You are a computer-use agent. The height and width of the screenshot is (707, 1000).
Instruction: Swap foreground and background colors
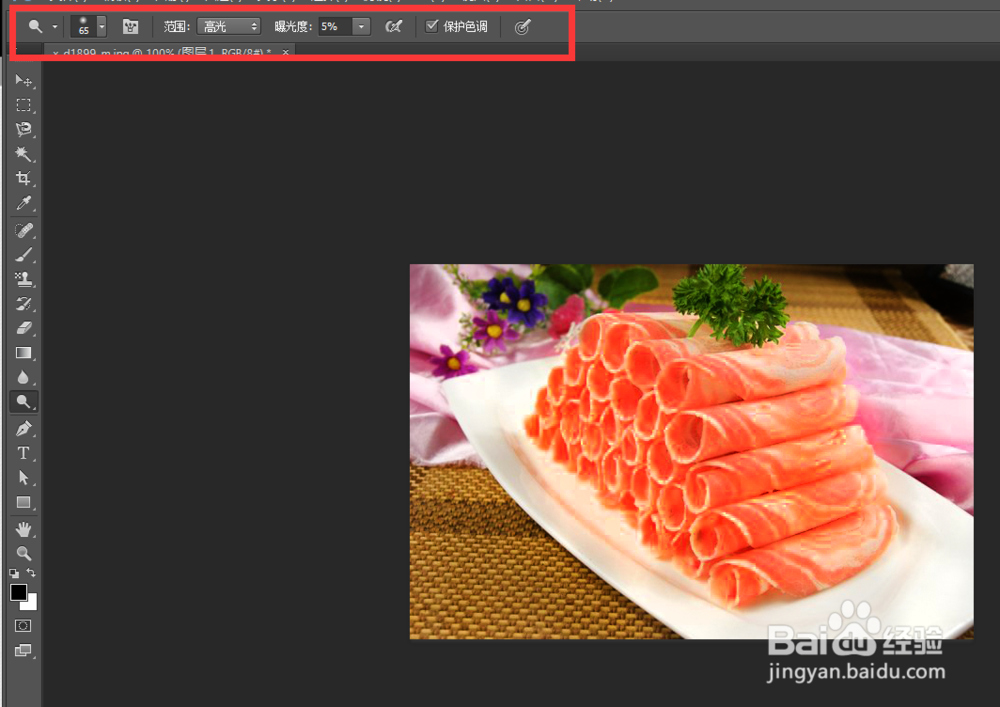pyautogui.click(x=31, y=572)
